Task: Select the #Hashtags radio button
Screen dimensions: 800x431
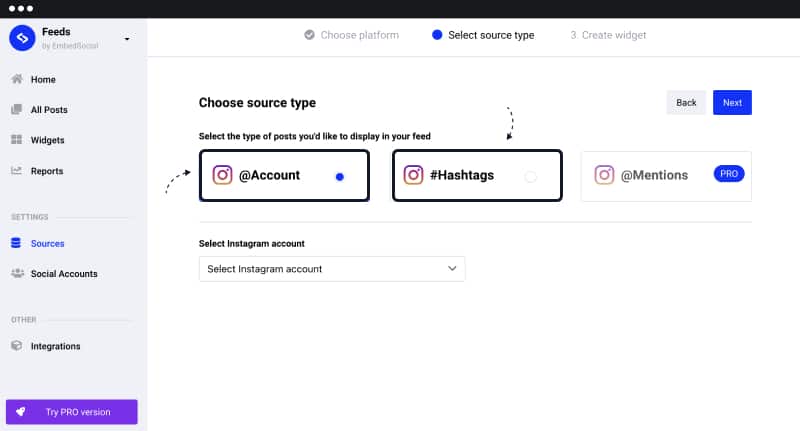Action: click(531, 176)
